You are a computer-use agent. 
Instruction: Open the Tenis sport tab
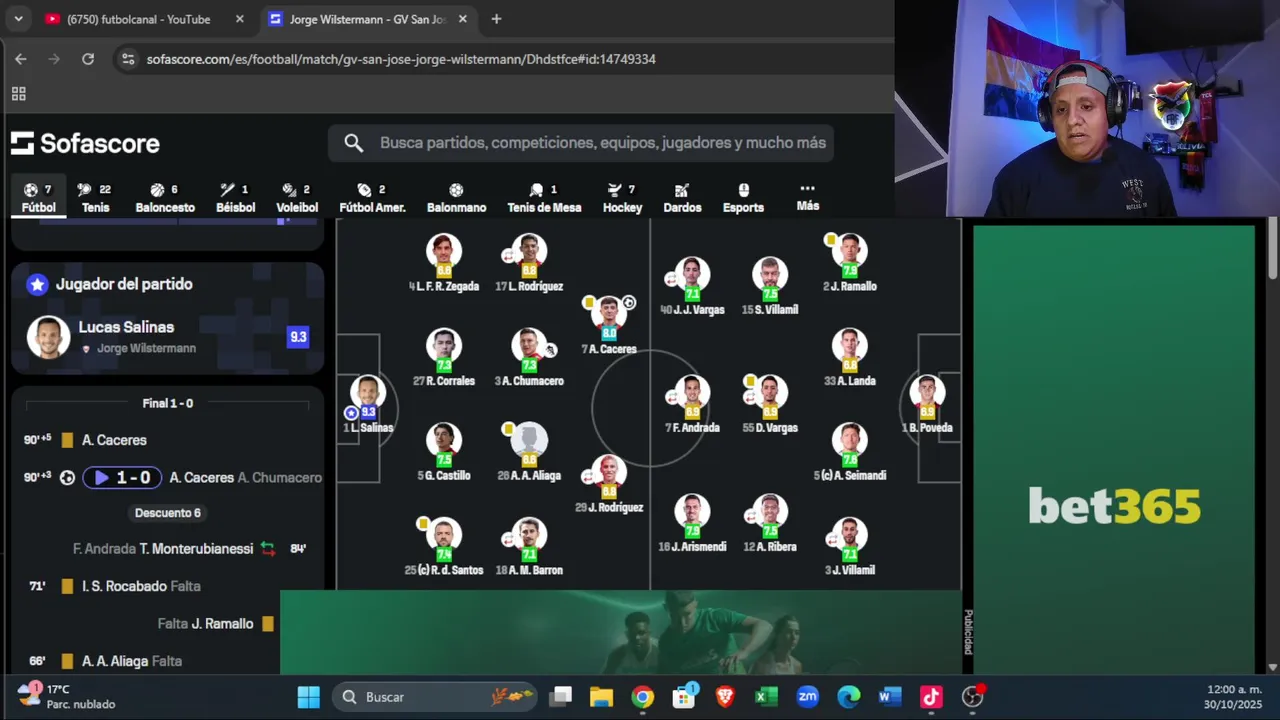96,198
